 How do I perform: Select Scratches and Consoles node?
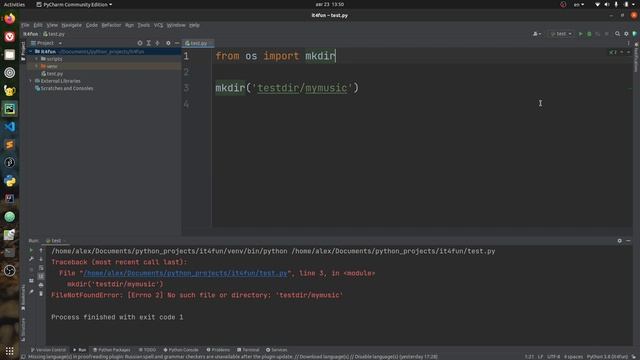(64, 88)
